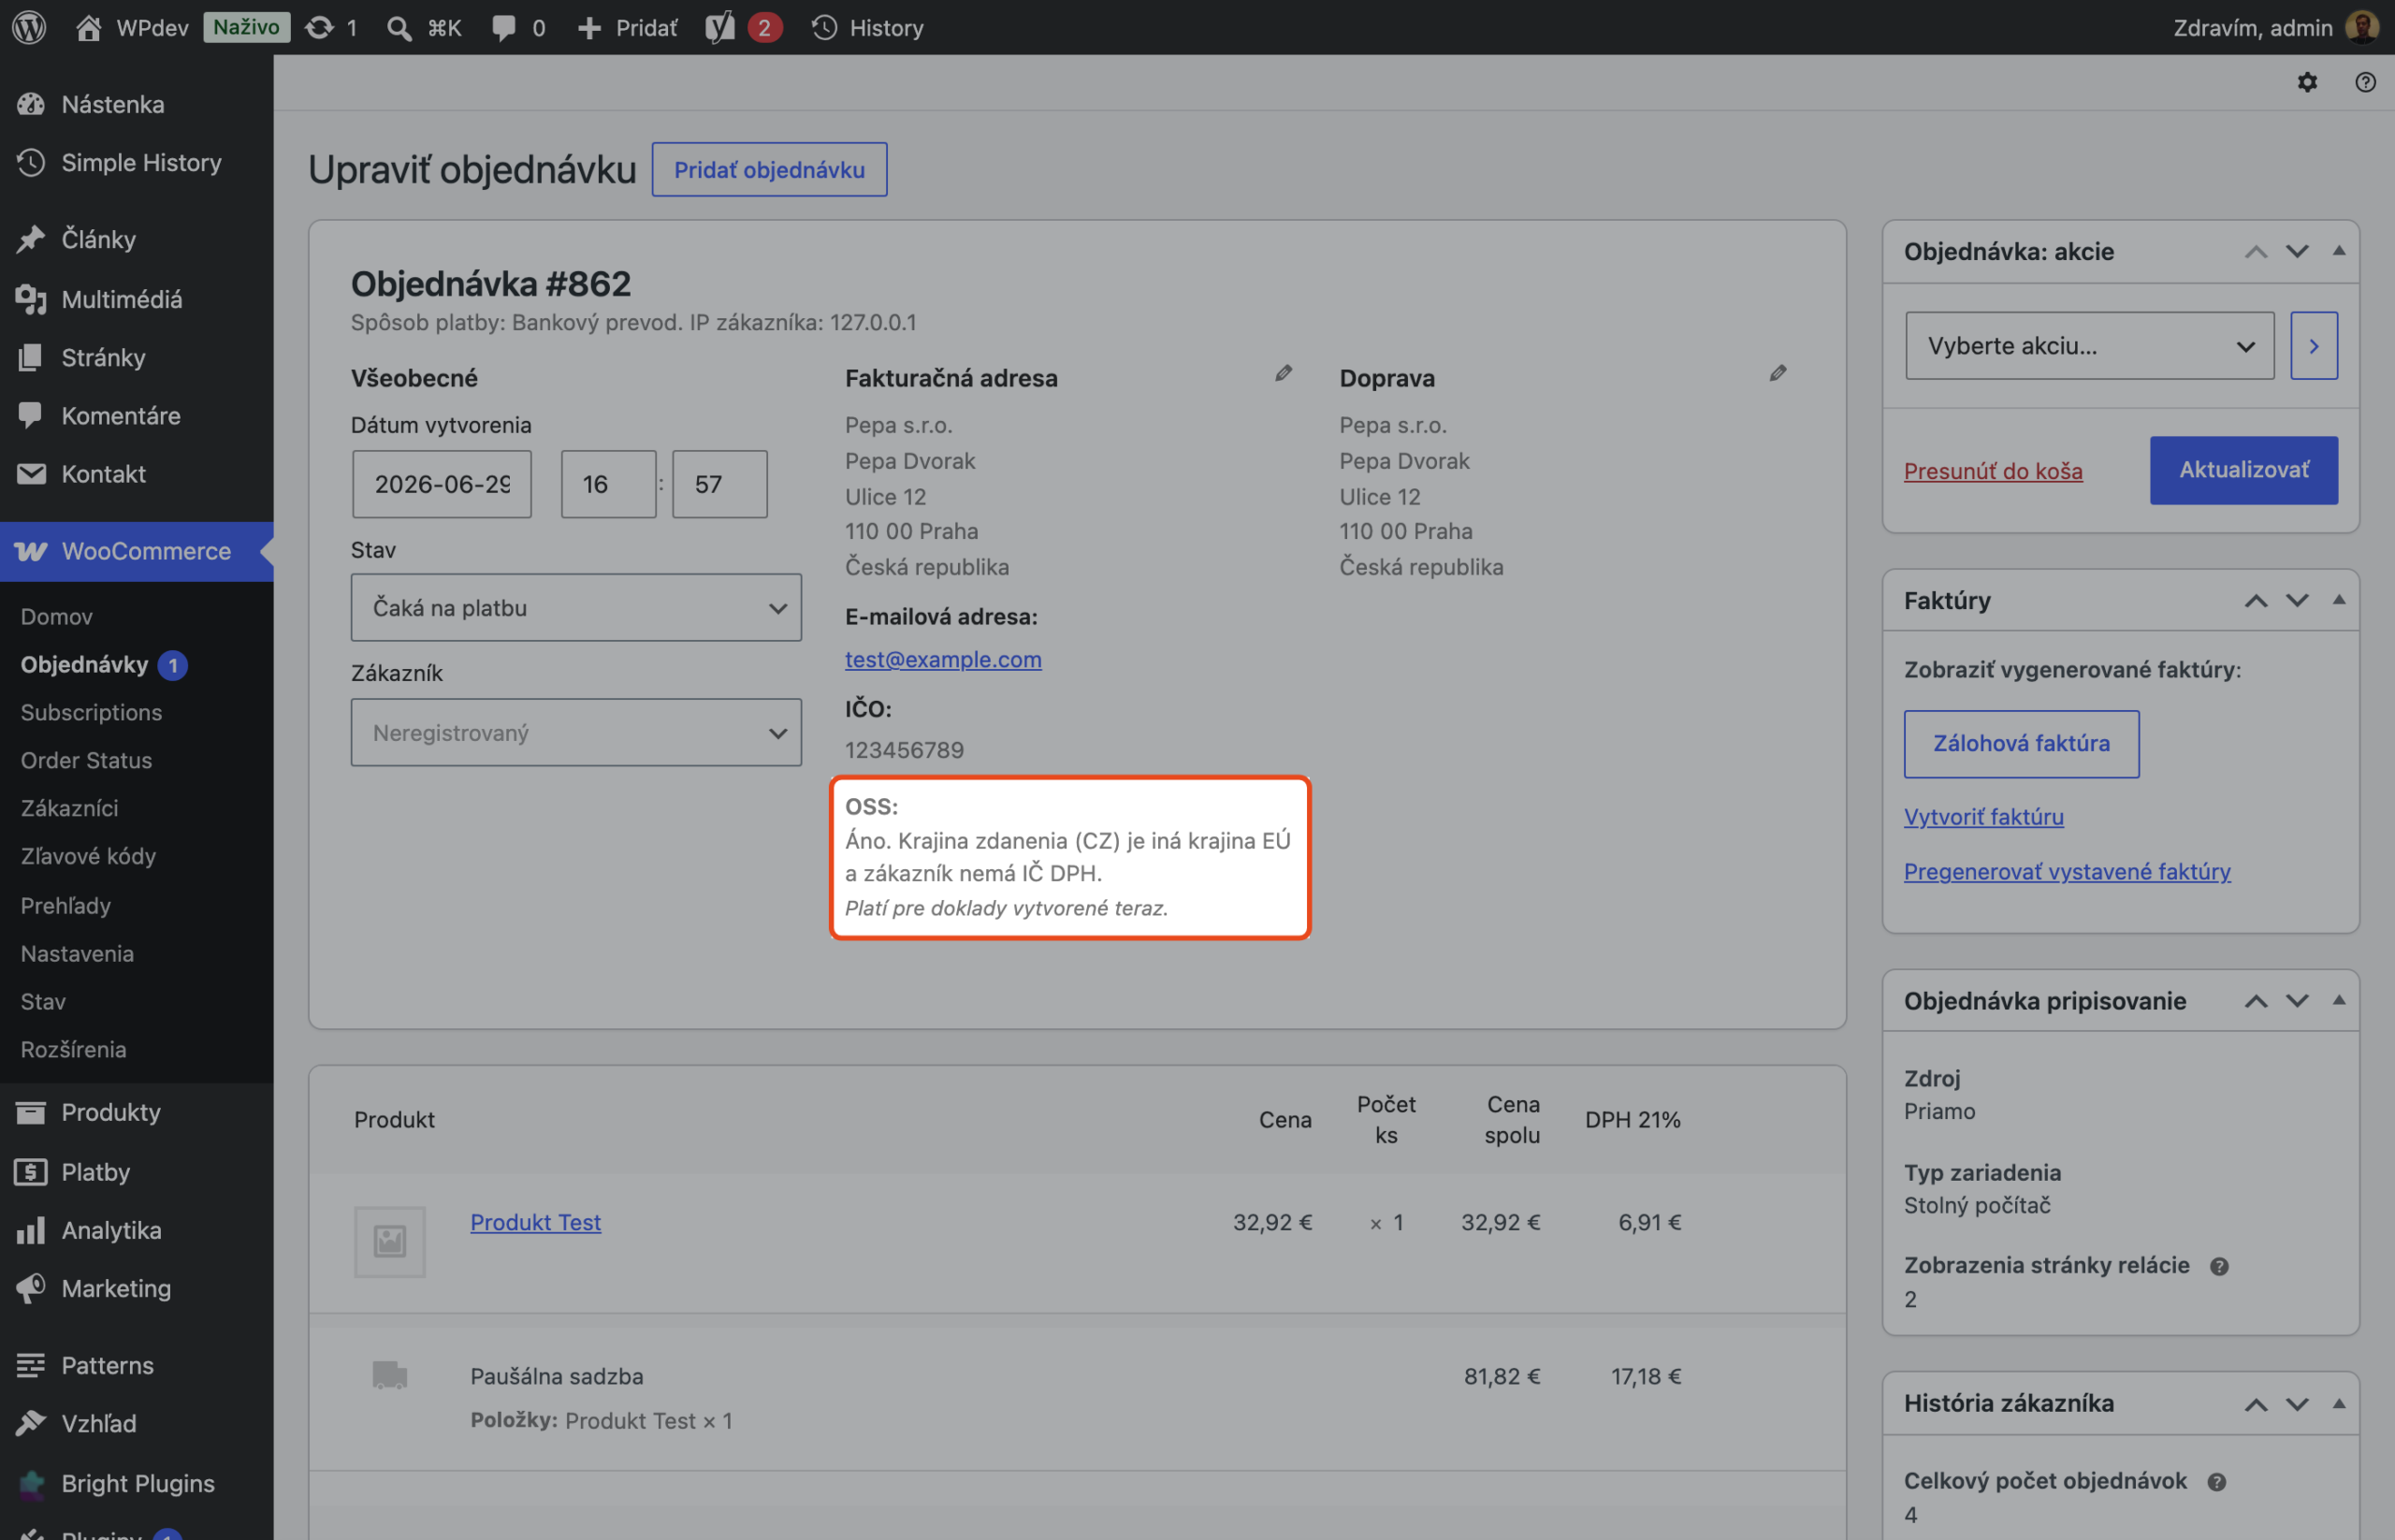Click help icon beside Celkový počet objednávok
This screenshot has height=1540, width=2395.
tap(2216, 1482)
